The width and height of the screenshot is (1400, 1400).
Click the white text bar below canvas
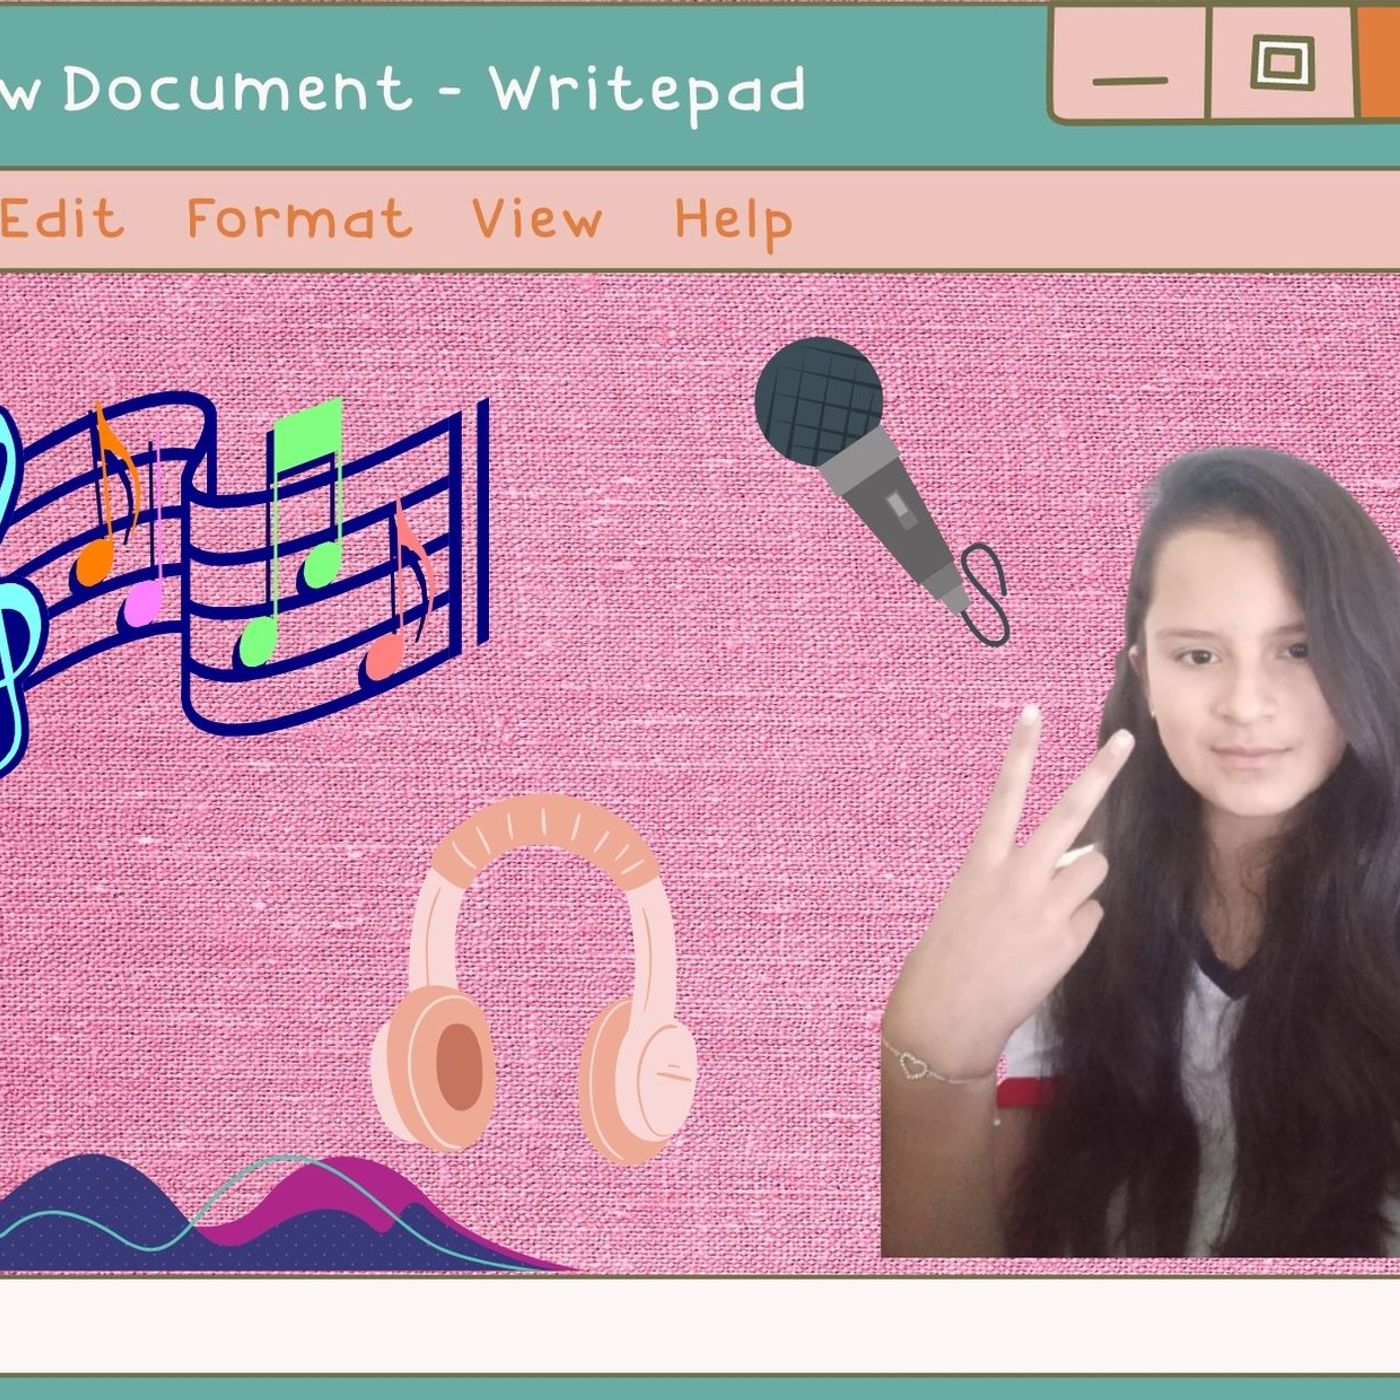point(700,1325)
